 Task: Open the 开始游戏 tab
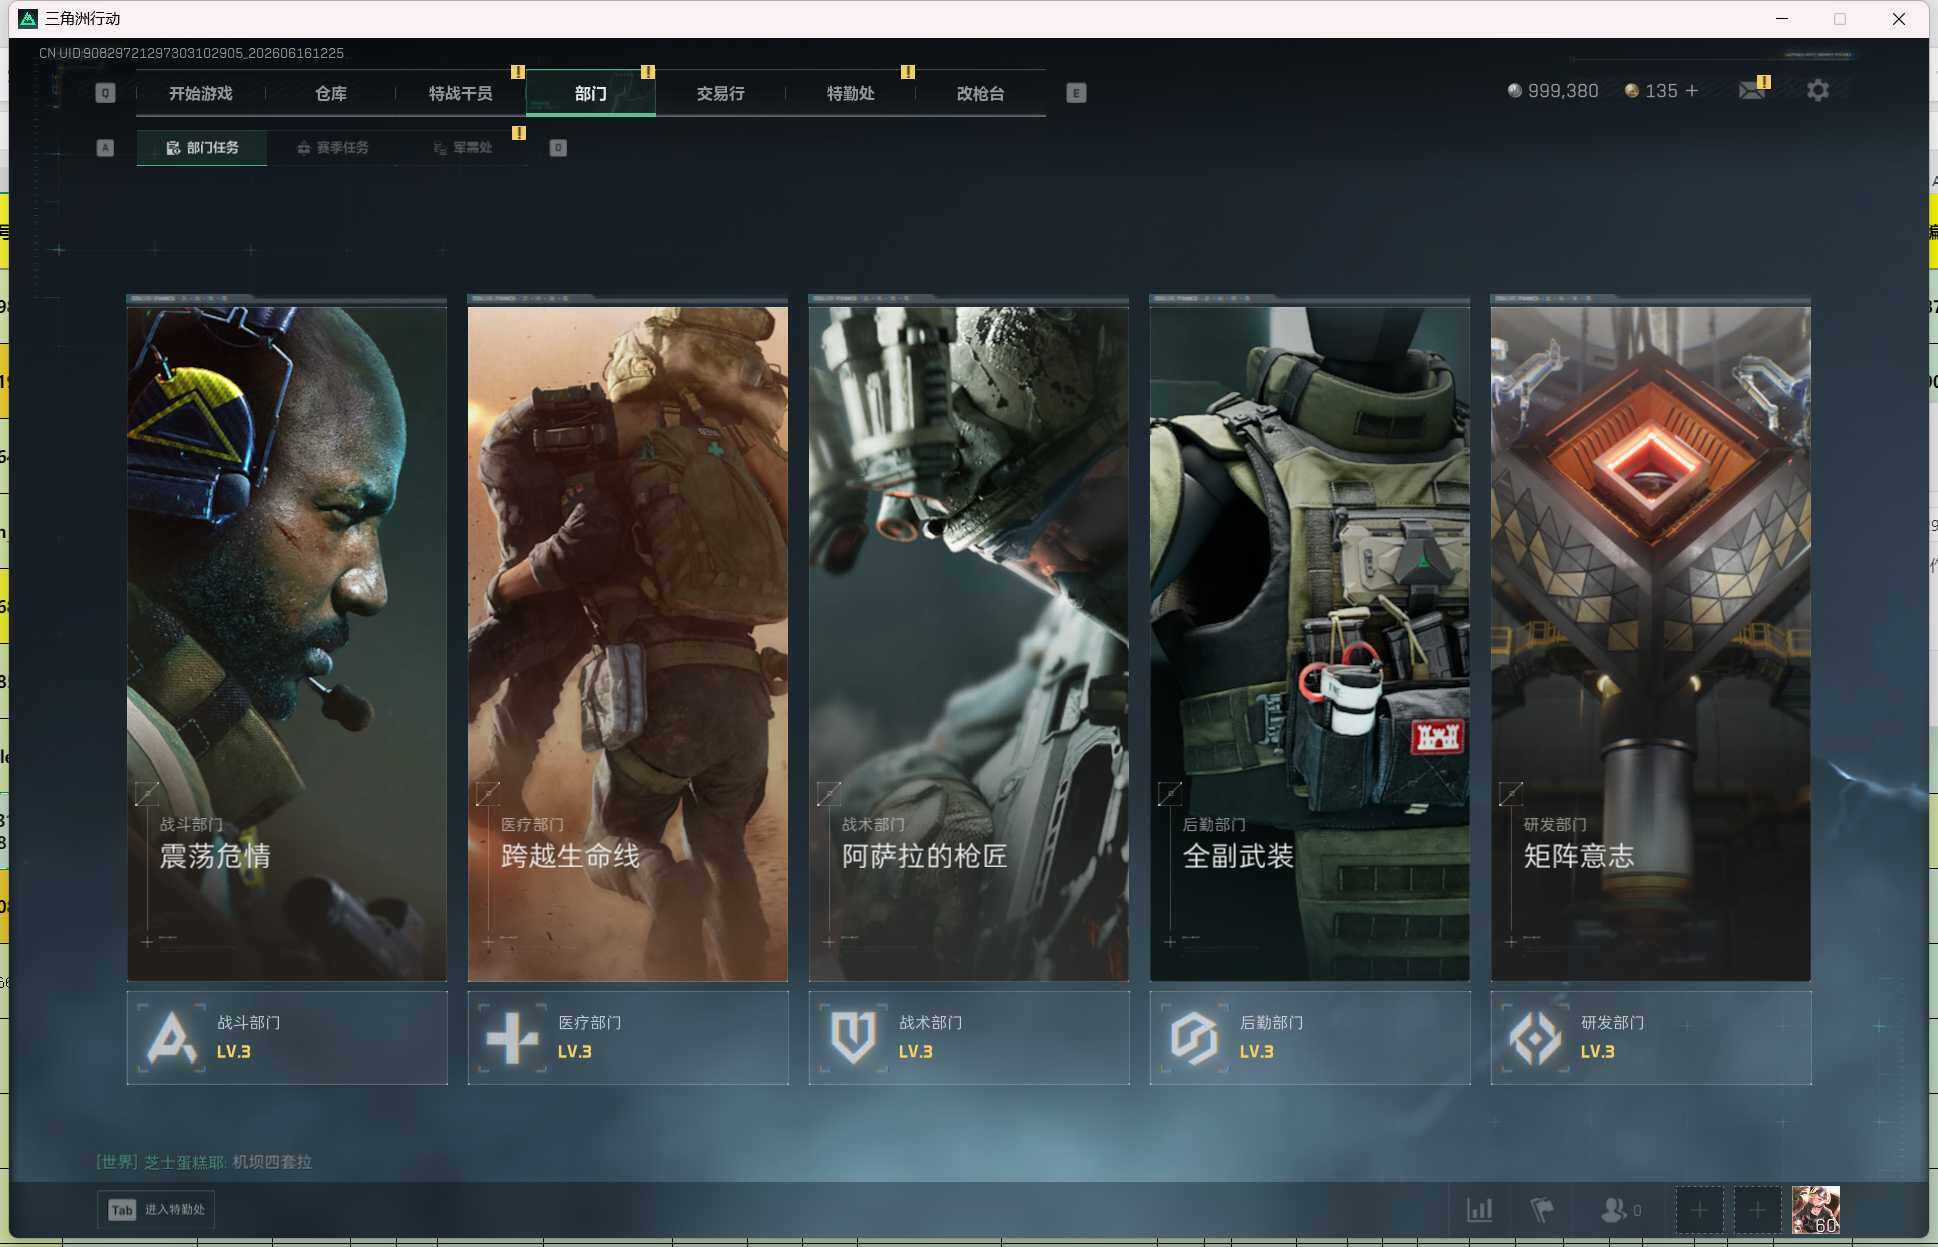[x=200, y=93]
